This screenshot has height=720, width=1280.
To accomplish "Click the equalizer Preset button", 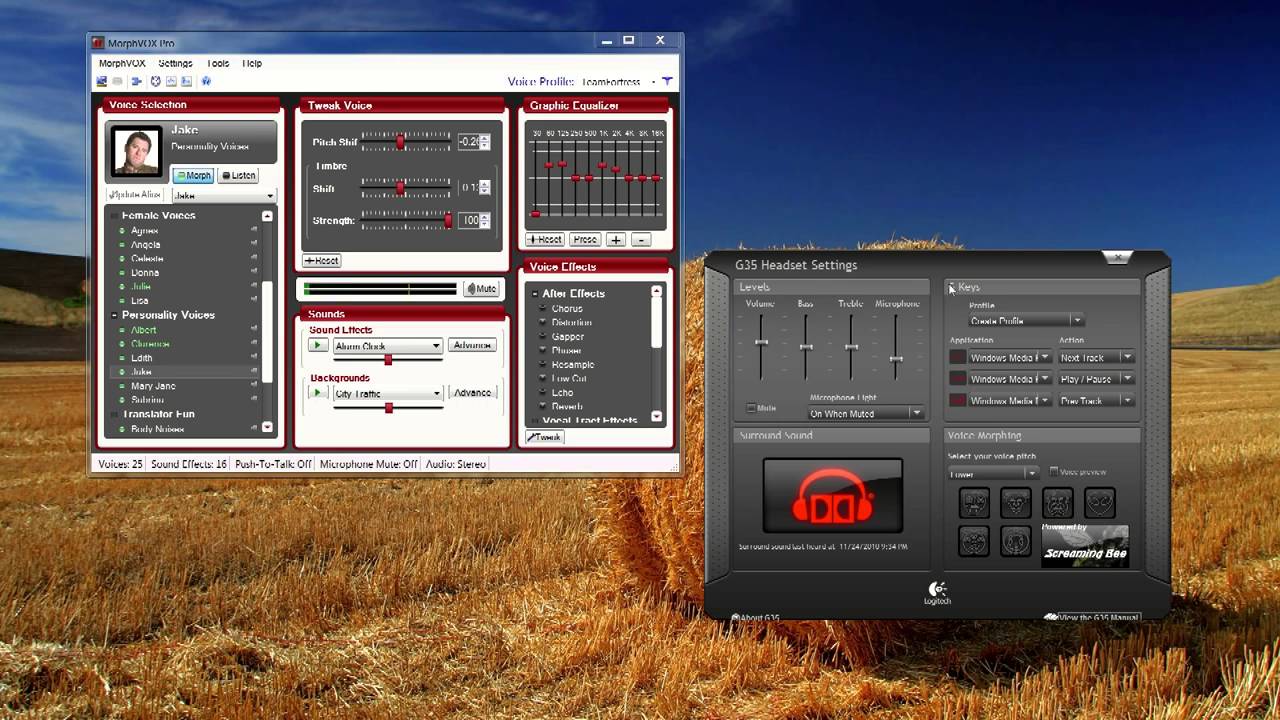I will pyautogui.click(x=585, y=240).
